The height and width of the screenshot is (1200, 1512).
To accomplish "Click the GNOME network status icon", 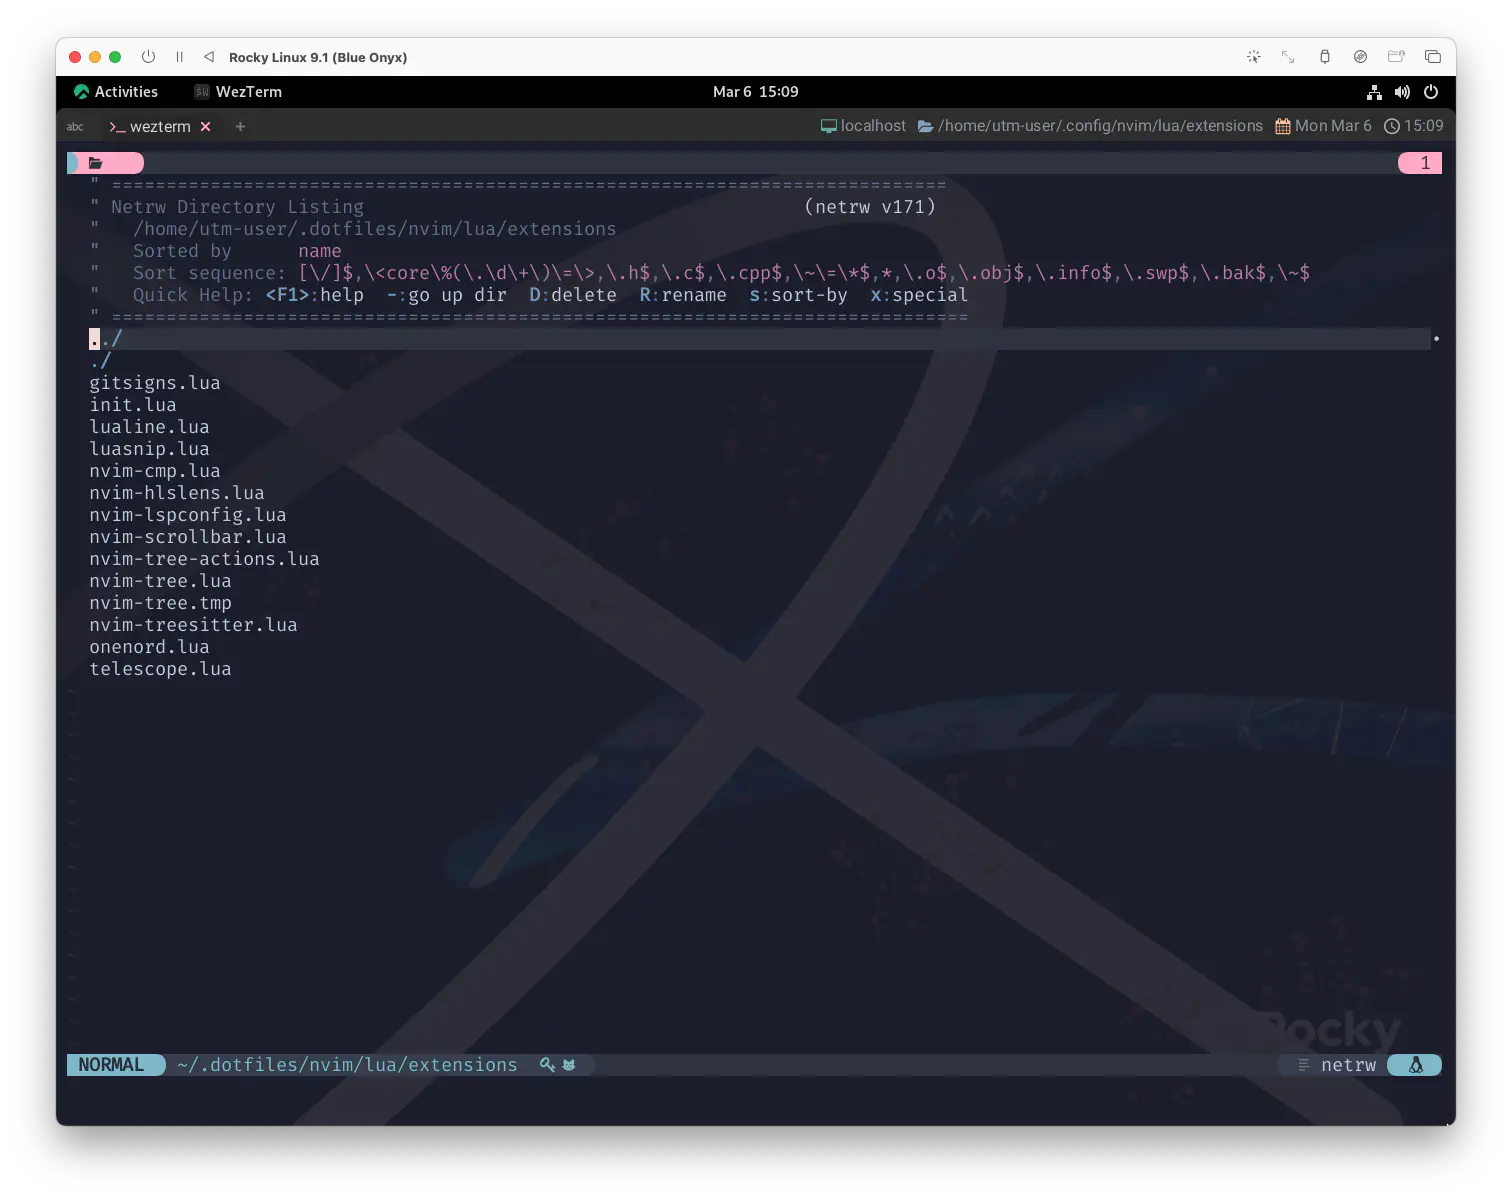I will 1374,92.
